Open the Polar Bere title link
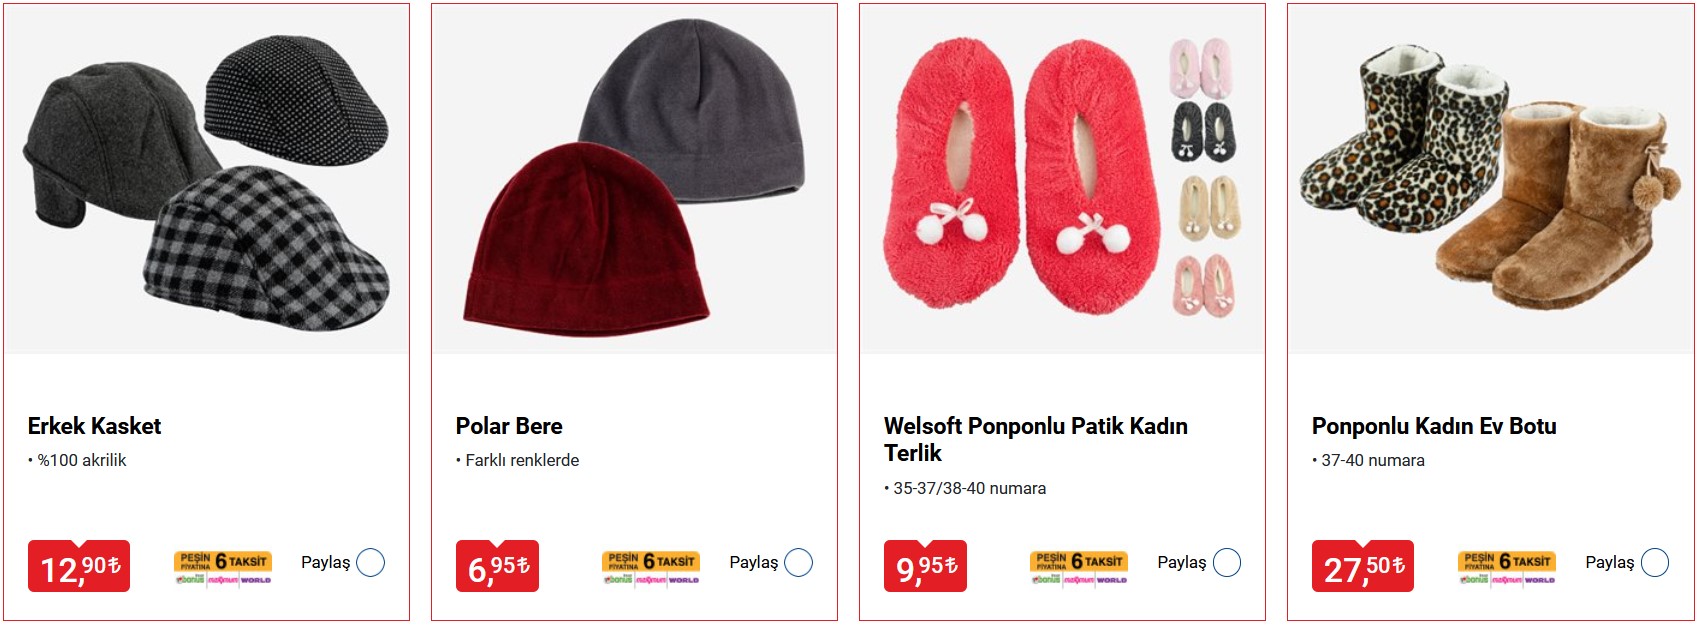Viewport: 1702px width, 628px height. (x=509, y=426)
